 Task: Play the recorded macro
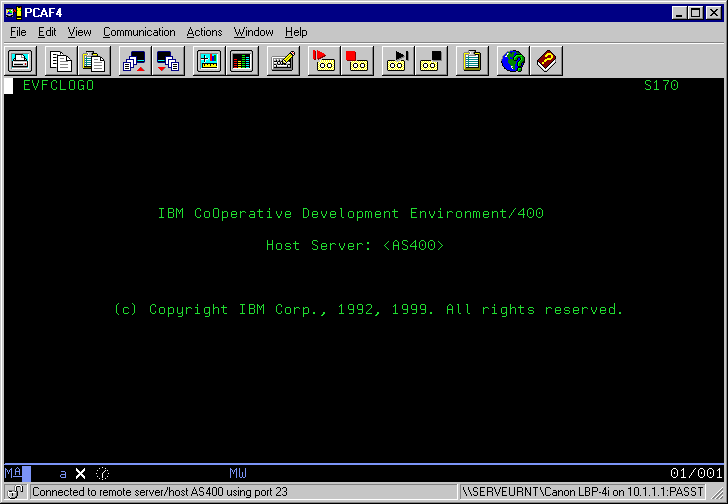[x=397, y=61]
